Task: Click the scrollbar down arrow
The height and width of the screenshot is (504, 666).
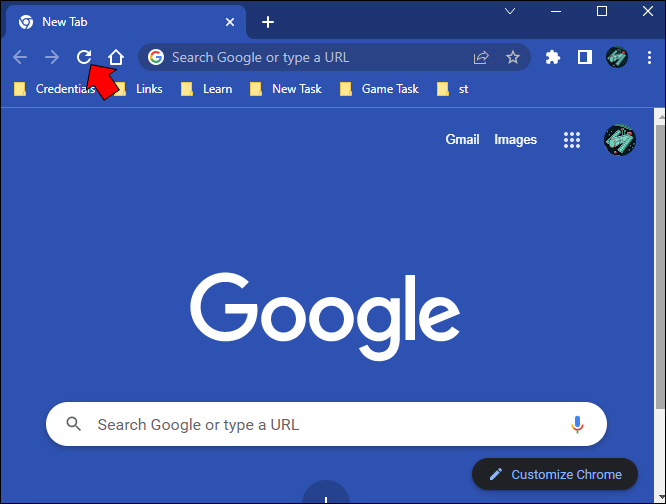Action: [x=660, y=498]
